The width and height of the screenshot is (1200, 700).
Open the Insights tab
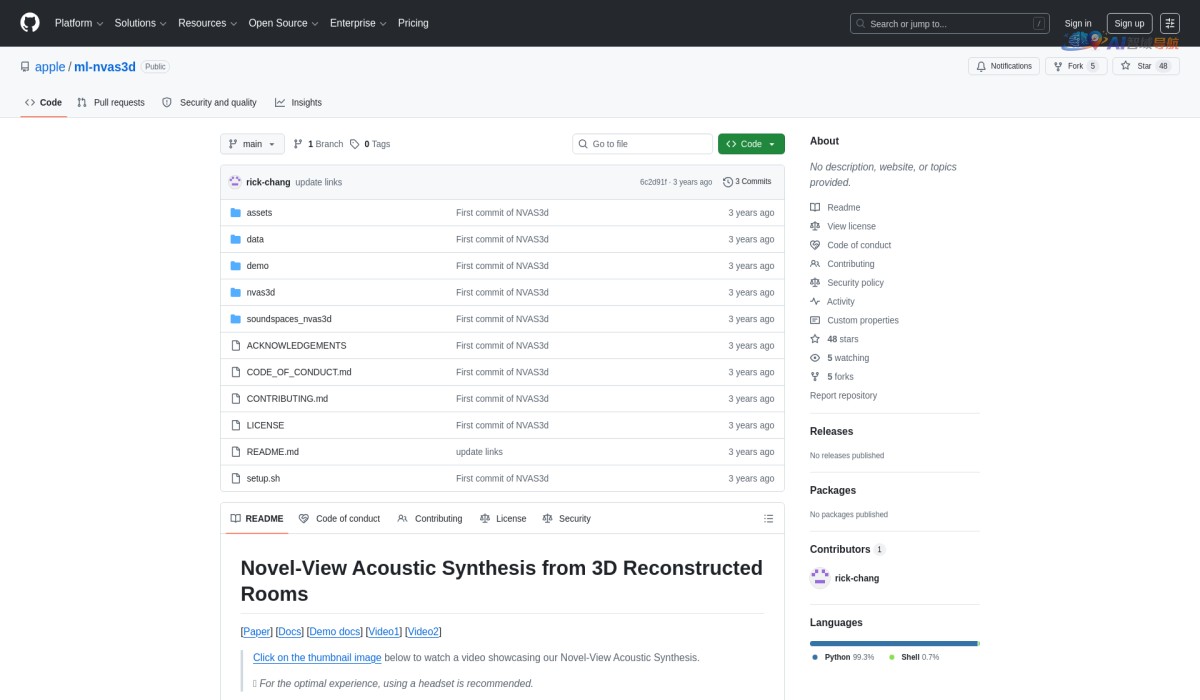pyautogui.click(x=298, y=102)
